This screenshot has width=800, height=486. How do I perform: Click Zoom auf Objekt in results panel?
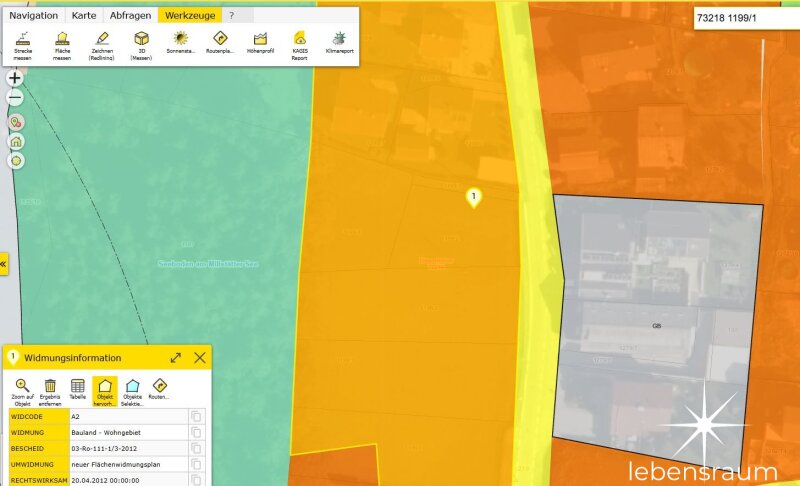click(x=22, y=390)
